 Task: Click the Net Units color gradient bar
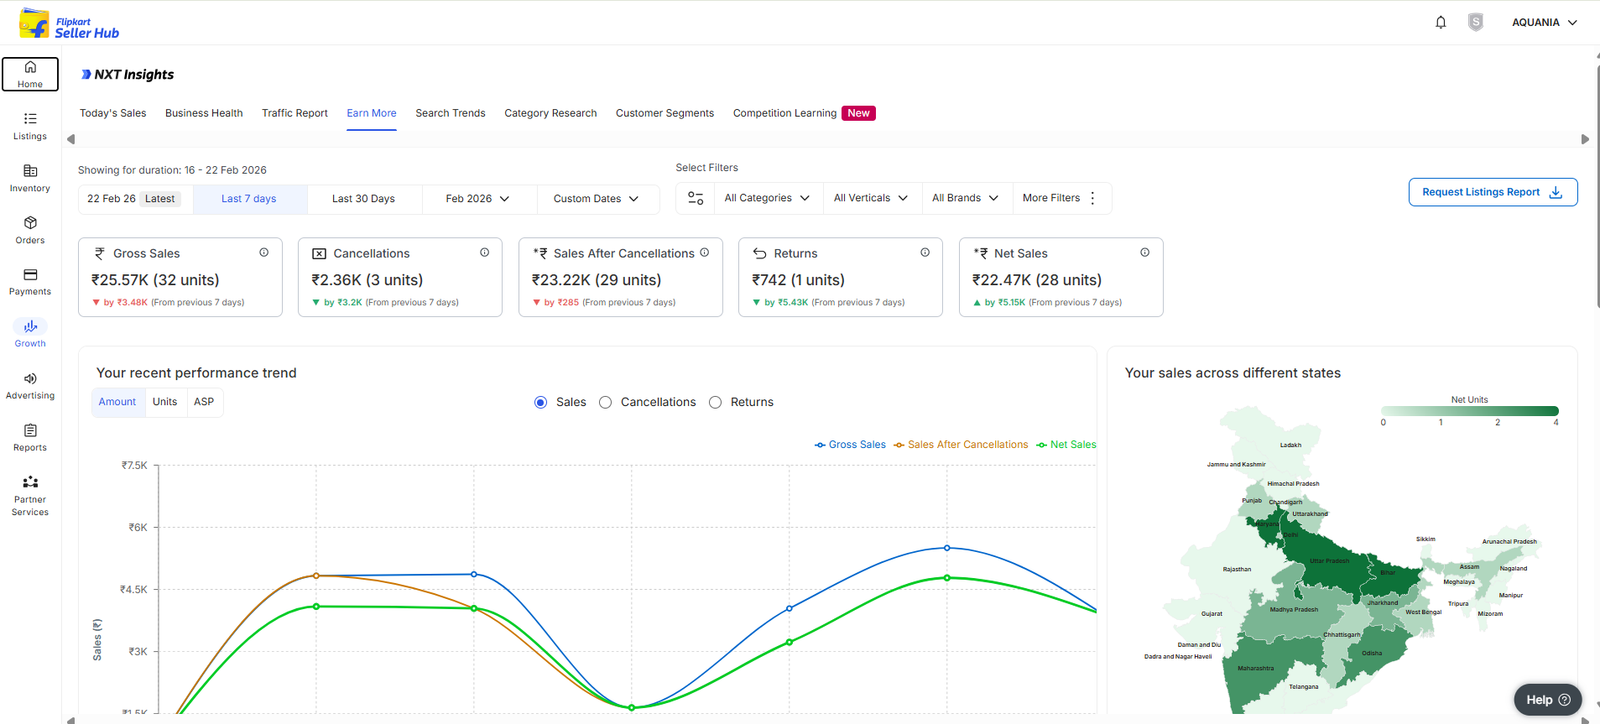[x=1470, y=411]
